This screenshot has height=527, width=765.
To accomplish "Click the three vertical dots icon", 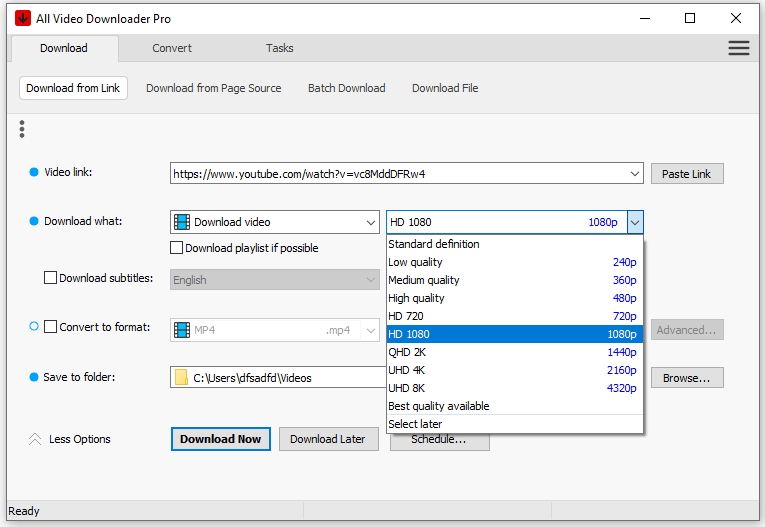I will (x=22, y=129).
